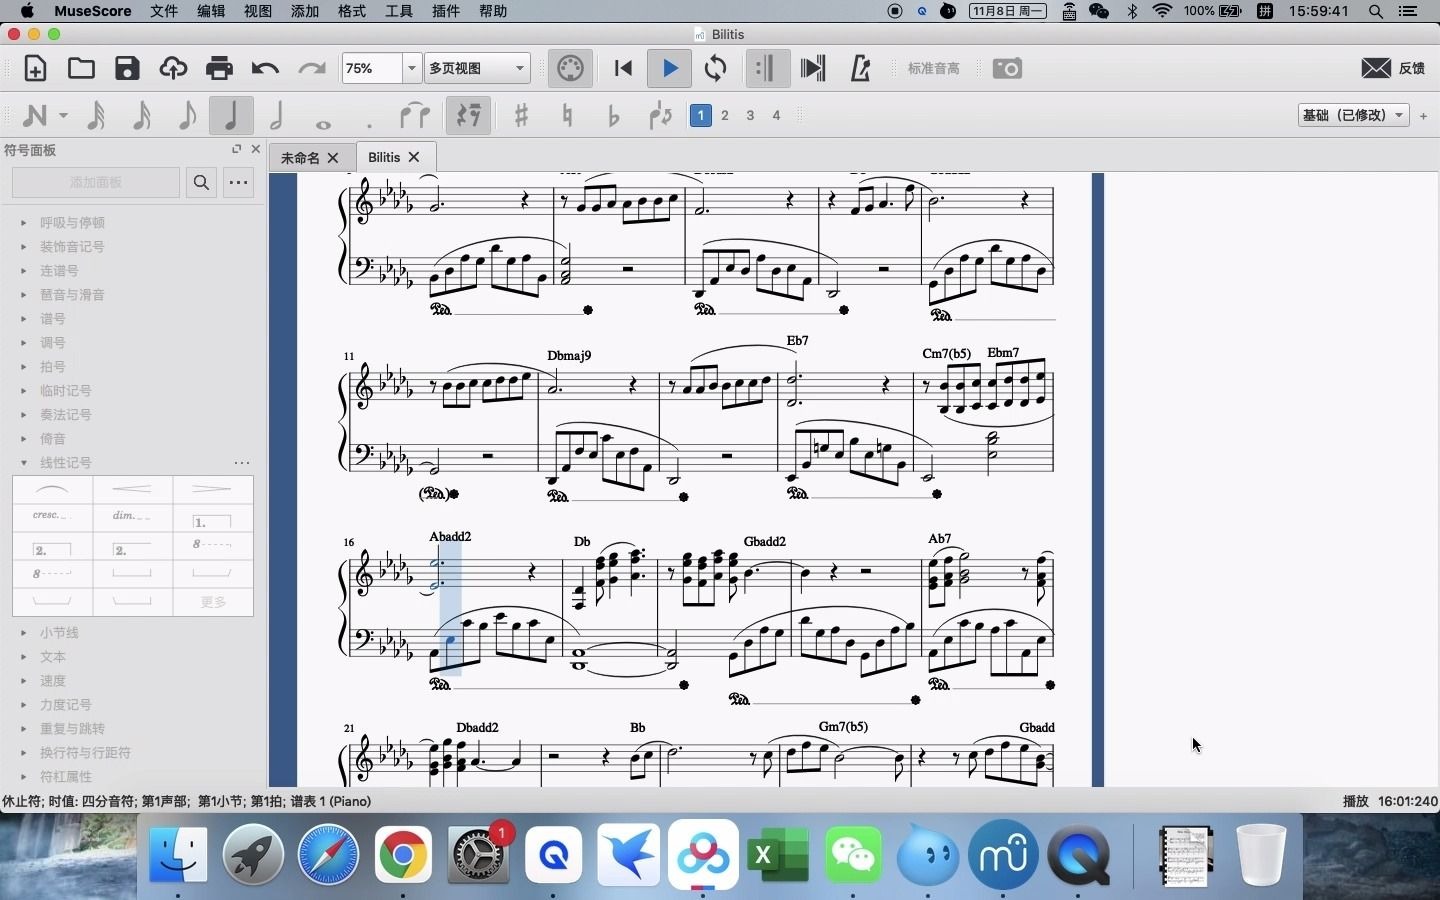This screenshot has width=1440, height=900.
Task: Upload score online via cloud icon
Action: (173, 68)
